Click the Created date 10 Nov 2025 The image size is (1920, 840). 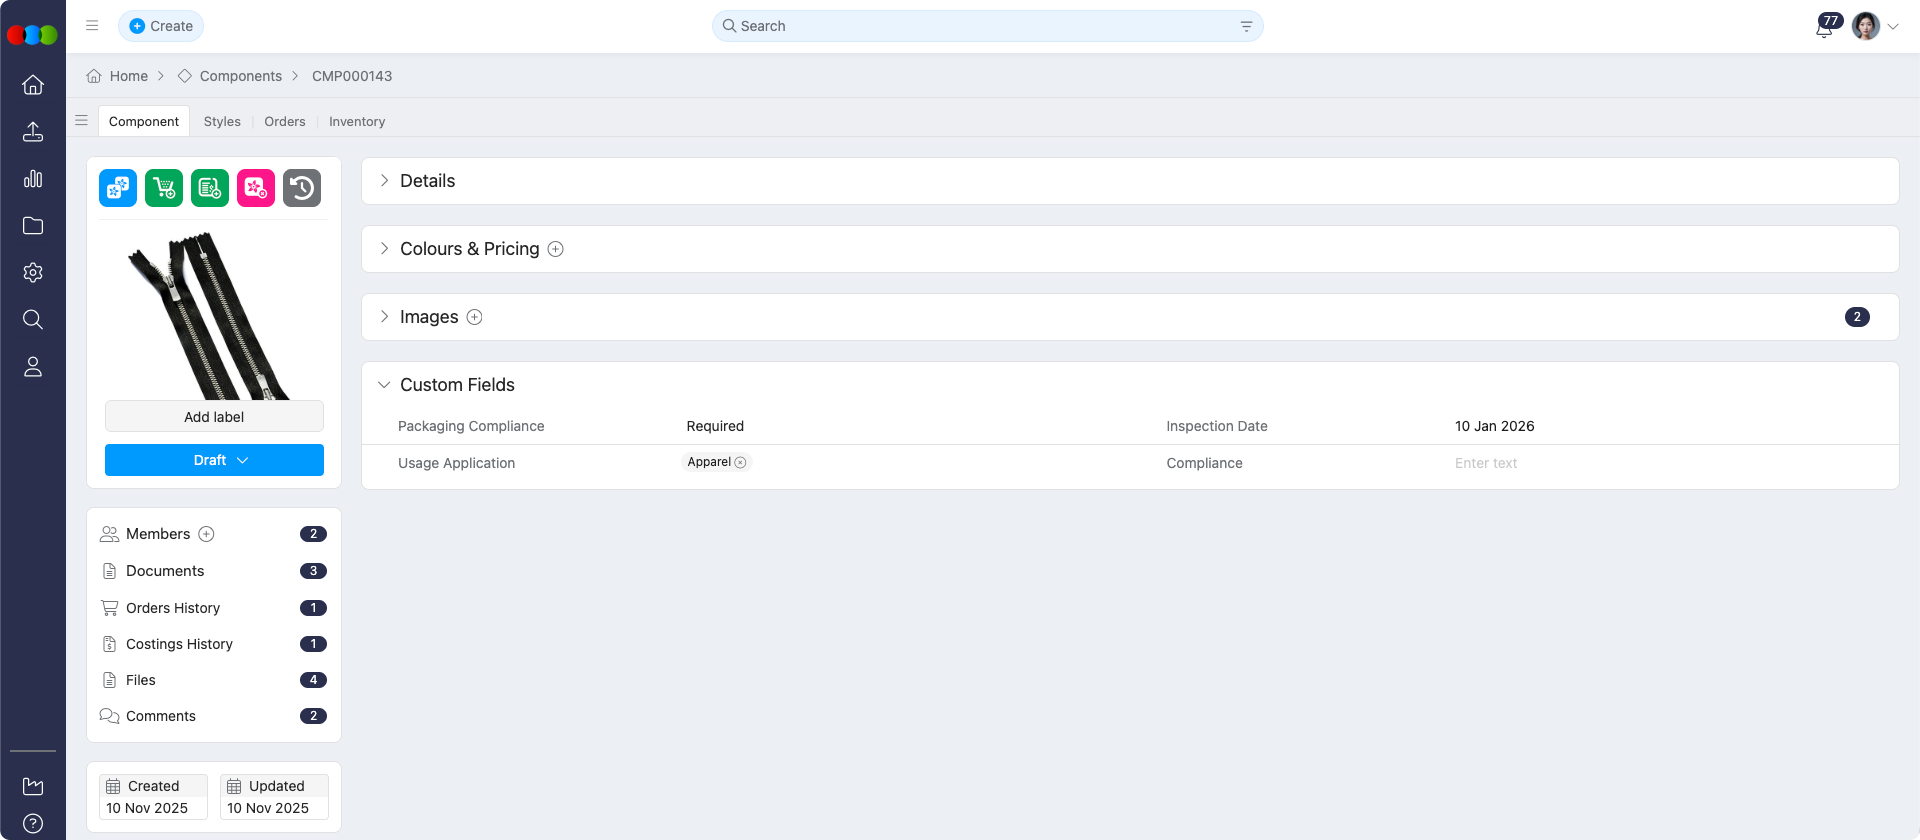(147, 808)
